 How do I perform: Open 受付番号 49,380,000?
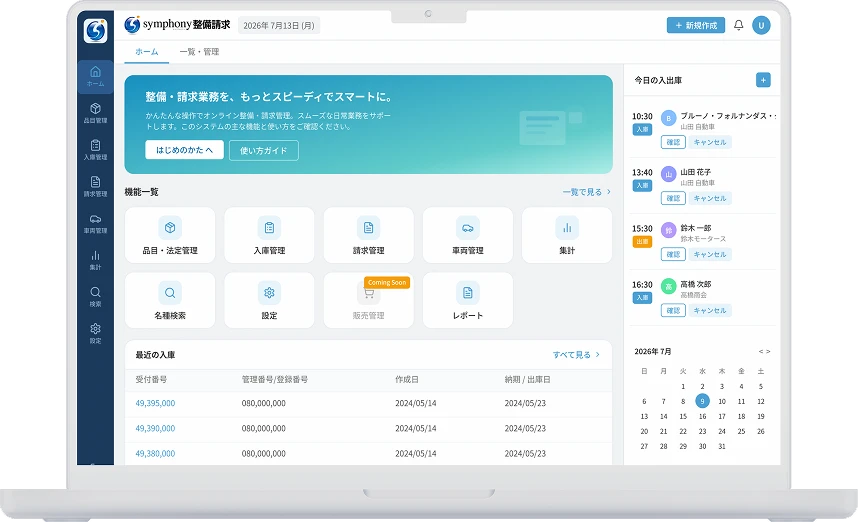point(155,454)
